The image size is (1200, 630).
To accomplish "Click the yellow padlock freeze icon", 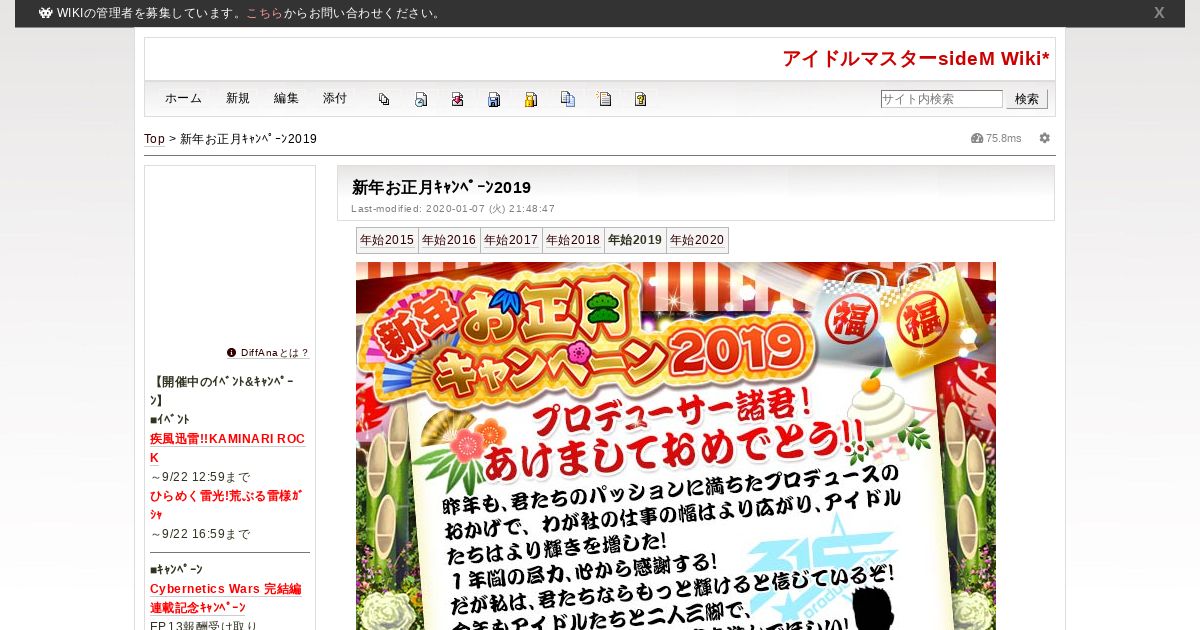I will pyautogui.click(x=531, y=99).
